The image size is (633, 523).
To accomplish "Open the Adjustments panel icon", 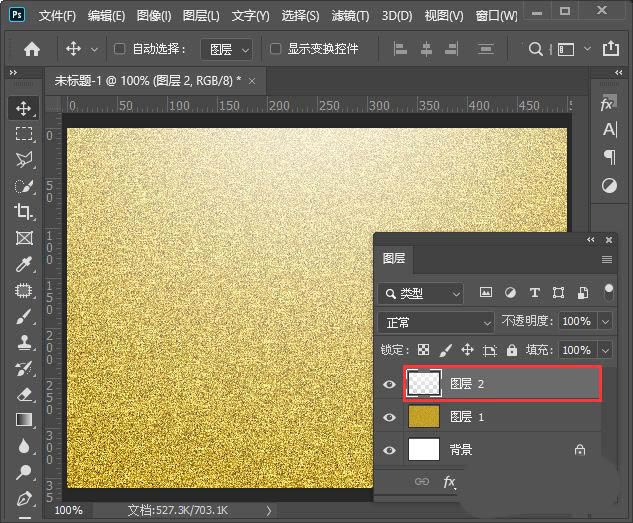I will pos(609,186).
